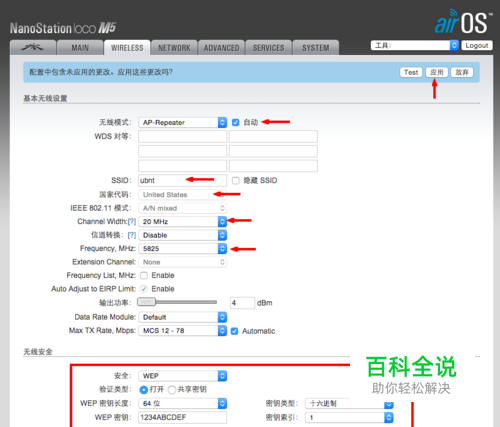
Task: Click the third right WDS peer field
Action: pos(273,166)
